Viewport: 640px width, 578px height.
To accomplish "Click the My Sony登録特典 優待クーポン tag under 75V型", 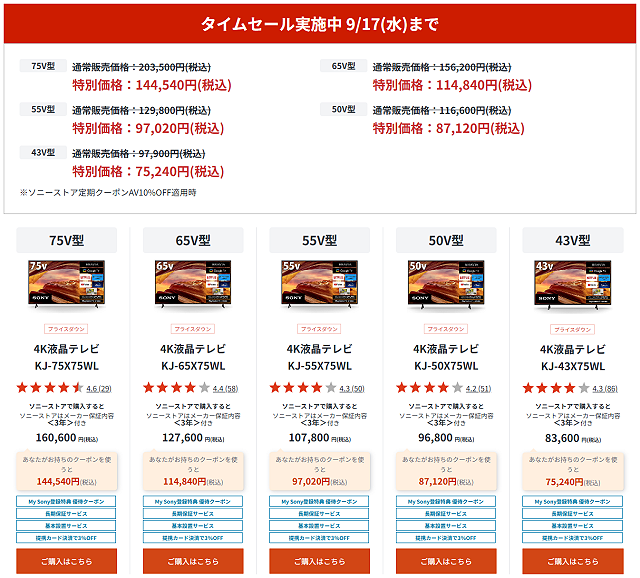I will tap(66, 501).
